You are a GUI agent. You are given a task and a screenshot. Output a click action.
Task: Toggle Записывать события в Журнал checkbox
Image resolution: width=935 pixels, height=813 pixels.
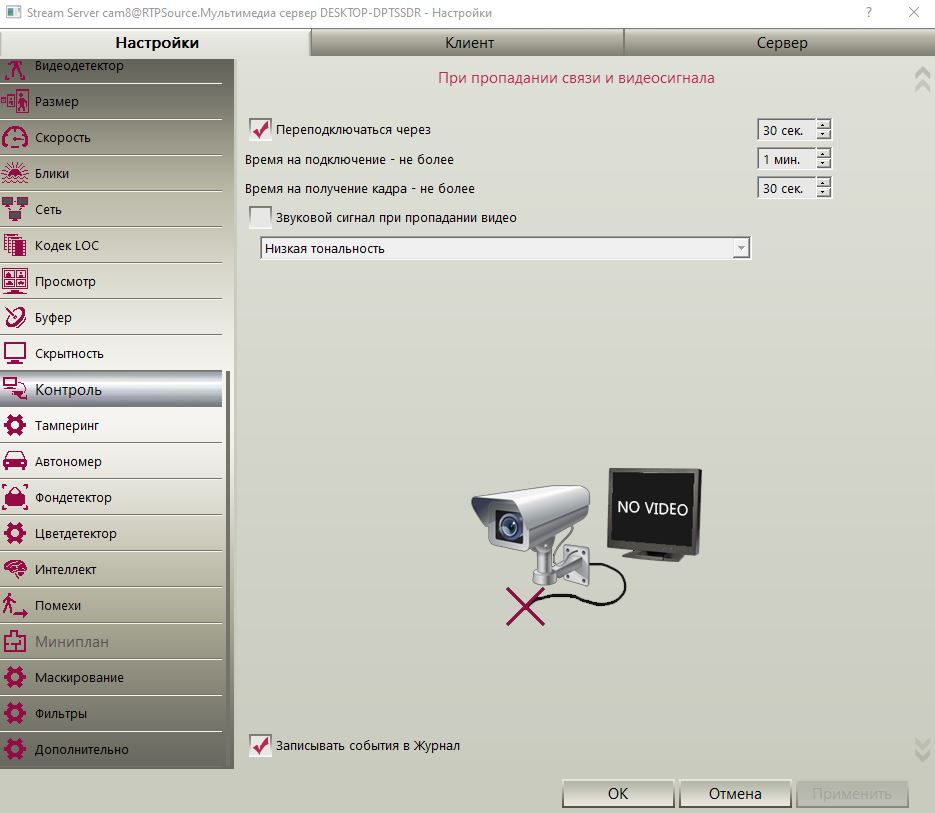coord(260,745)
